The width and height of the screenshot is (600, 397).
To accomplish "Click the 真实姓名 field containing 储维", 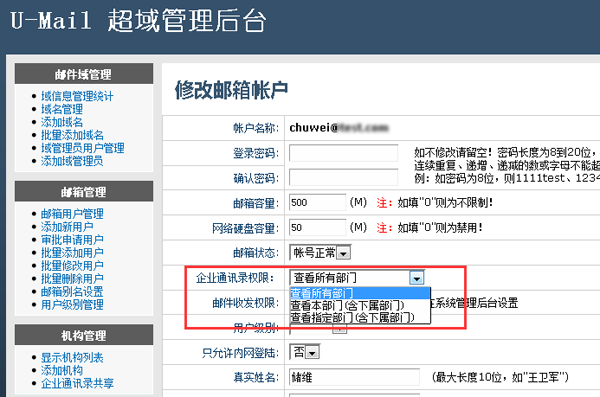I will pos(354,377).
